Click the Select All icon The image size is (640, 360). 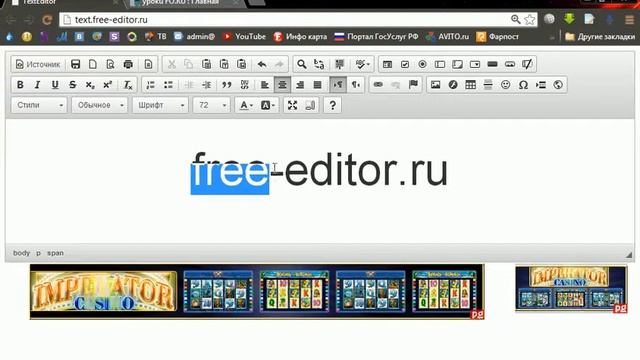(339, 64)
